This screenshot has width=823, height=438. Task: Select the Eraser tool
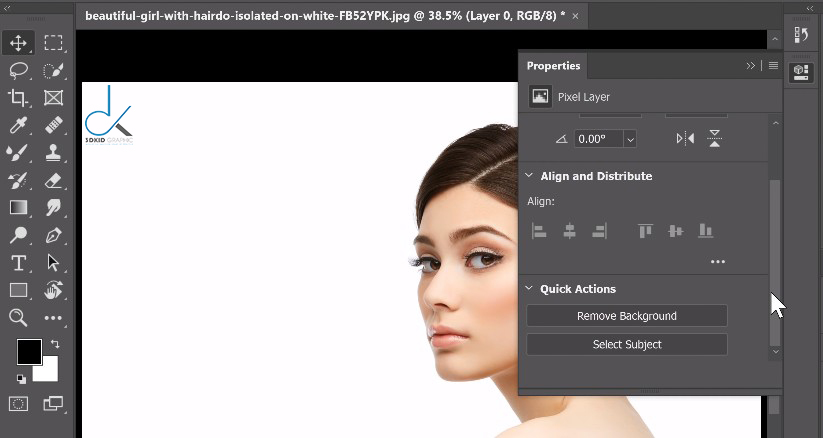coord(53,180)
